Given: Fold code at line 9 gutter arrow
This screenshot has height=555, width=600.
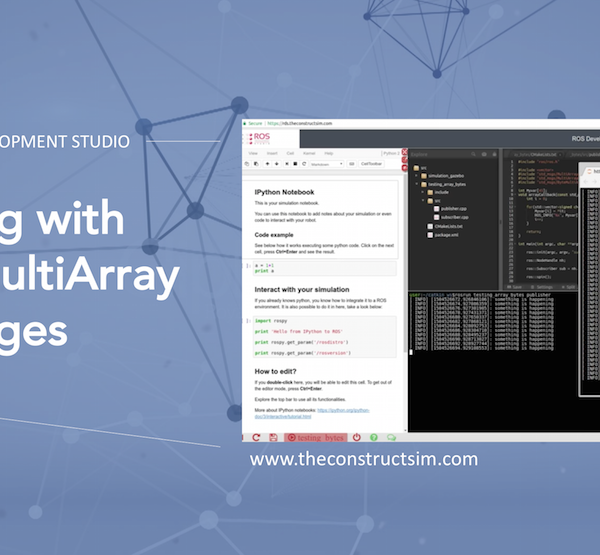Looking at the screenshot, I should [x=515, y=194].
